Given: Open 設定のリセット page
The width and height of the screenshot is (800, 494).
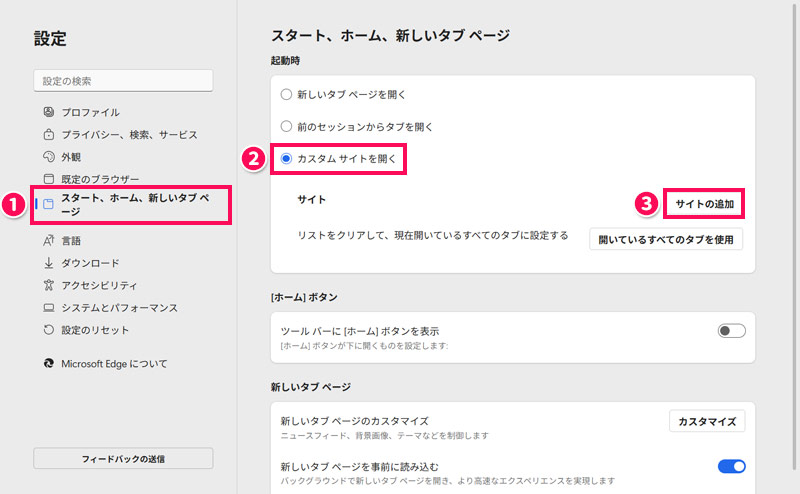Looking at the screenshot, I should pyautogui.click(x=95, y=330).
